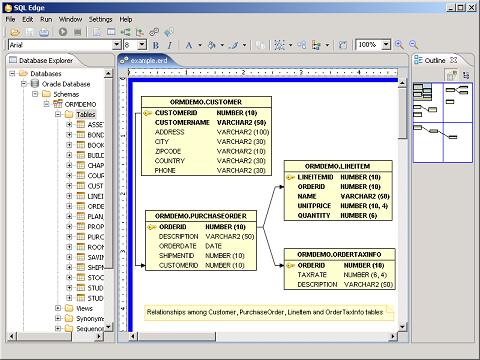
Task: Open the Arial font name dropdown
Action: pos(116,45)
